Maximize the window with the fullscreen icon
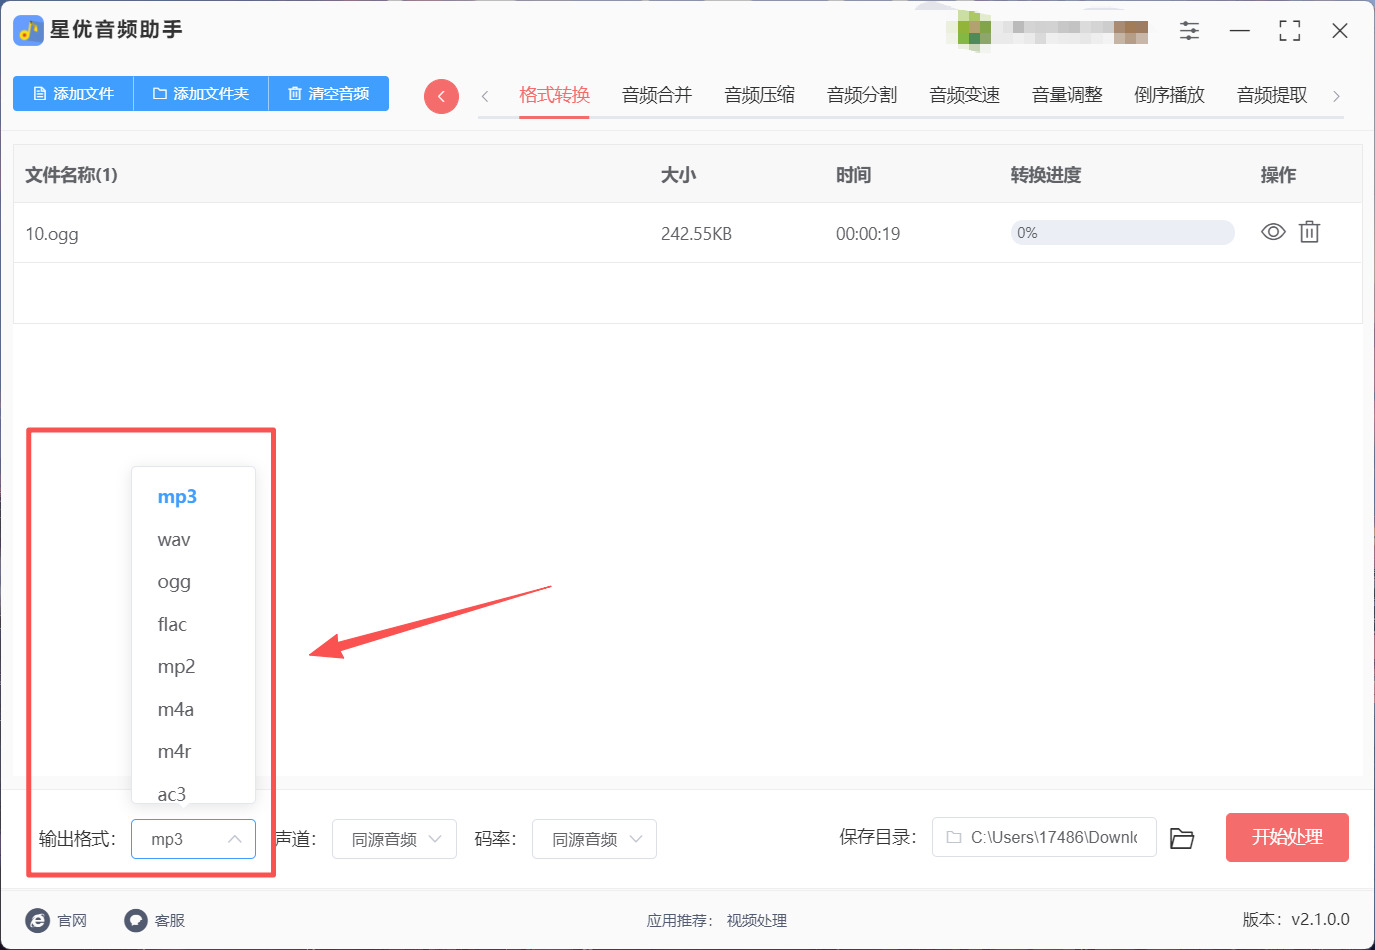 click(1290, 31)
